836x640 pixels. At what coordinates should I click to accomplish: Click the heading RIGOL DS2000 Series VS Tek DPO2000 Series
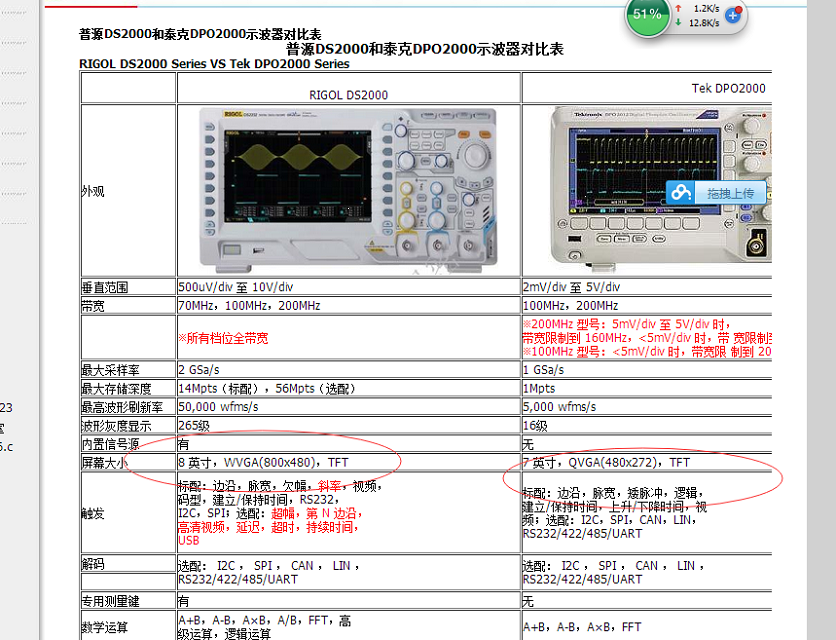click(x=214, y=64)
